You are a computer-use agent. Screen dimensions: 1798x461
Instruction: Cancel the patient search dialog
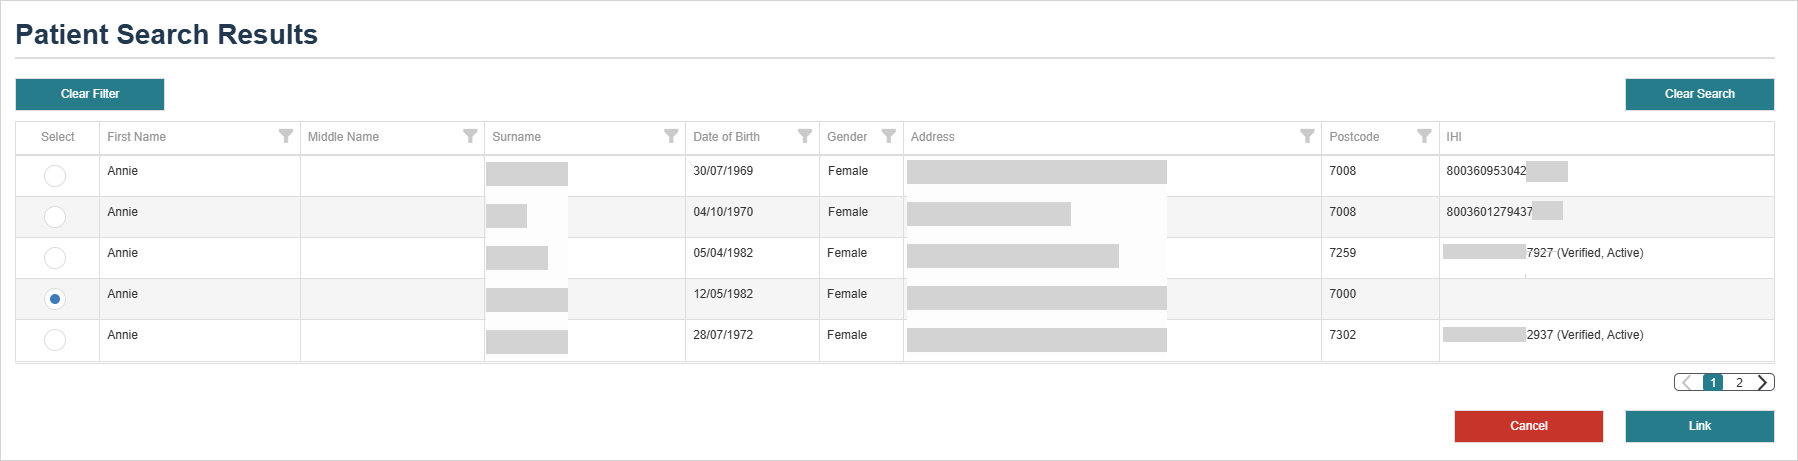point(1528,426)
